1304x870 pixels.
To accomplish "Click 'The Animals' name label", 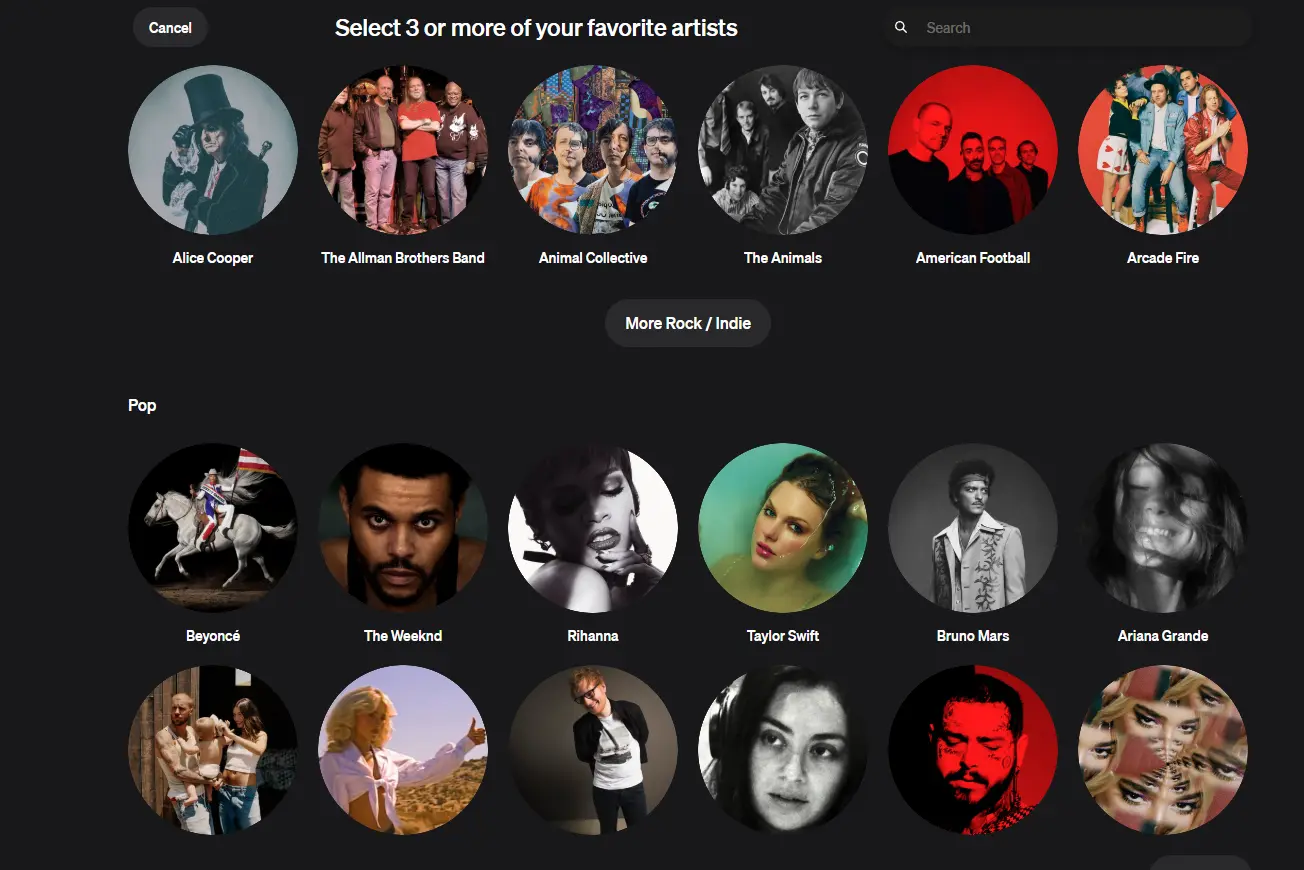I will (783, 258).
